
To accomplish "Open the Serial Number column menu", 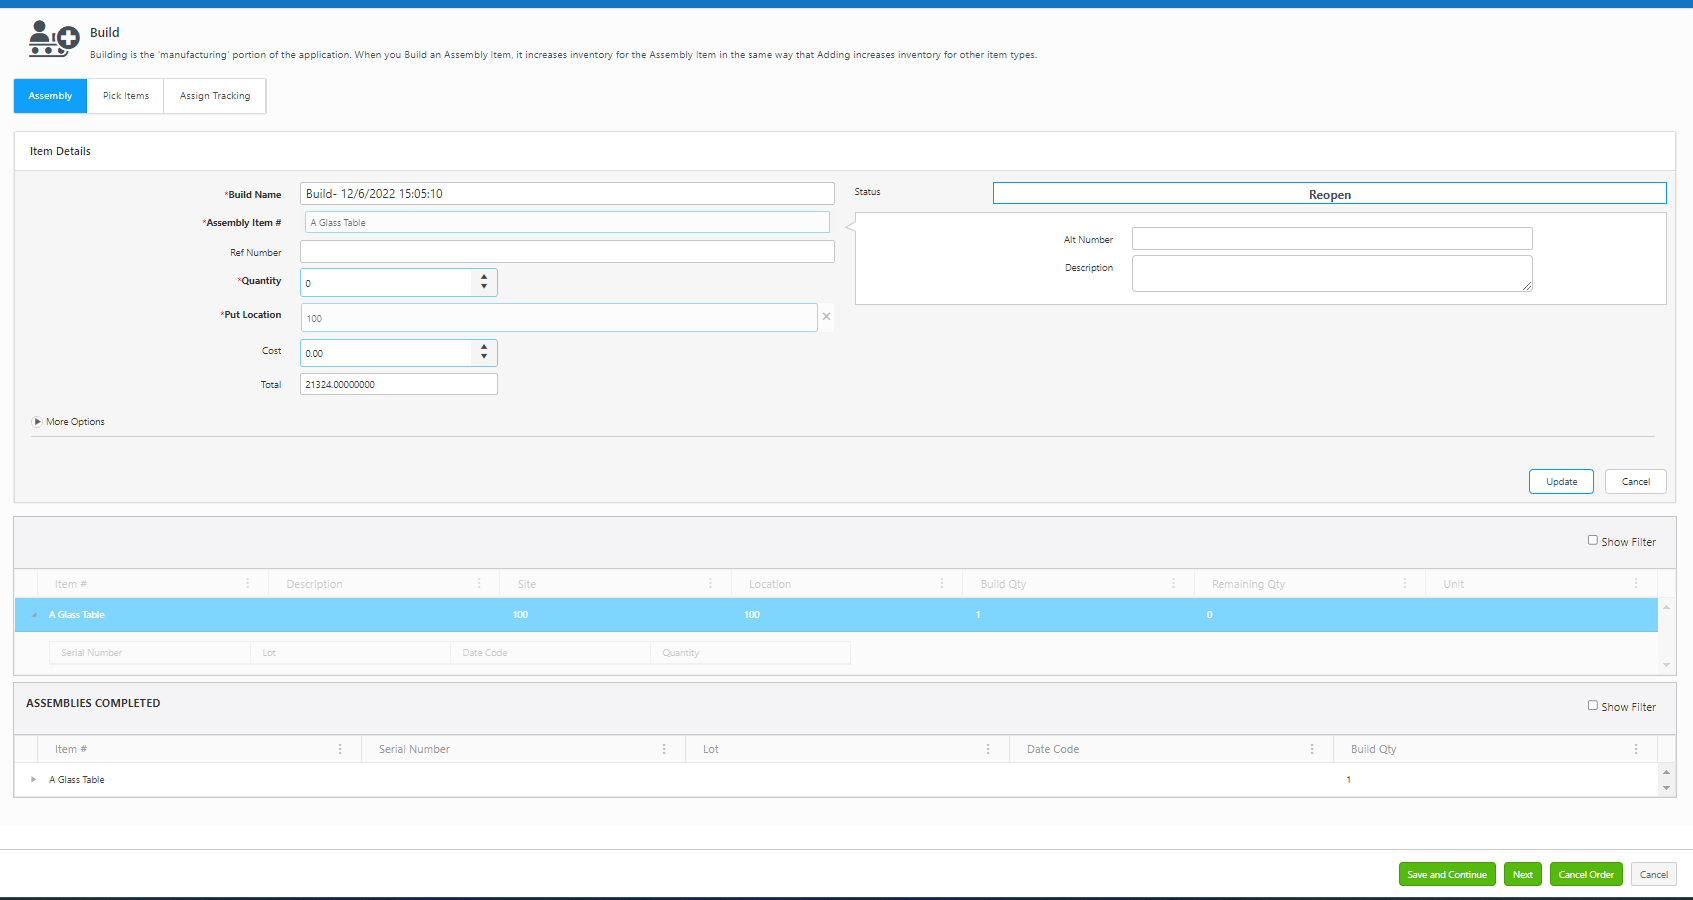I will [x=664, y=749].
